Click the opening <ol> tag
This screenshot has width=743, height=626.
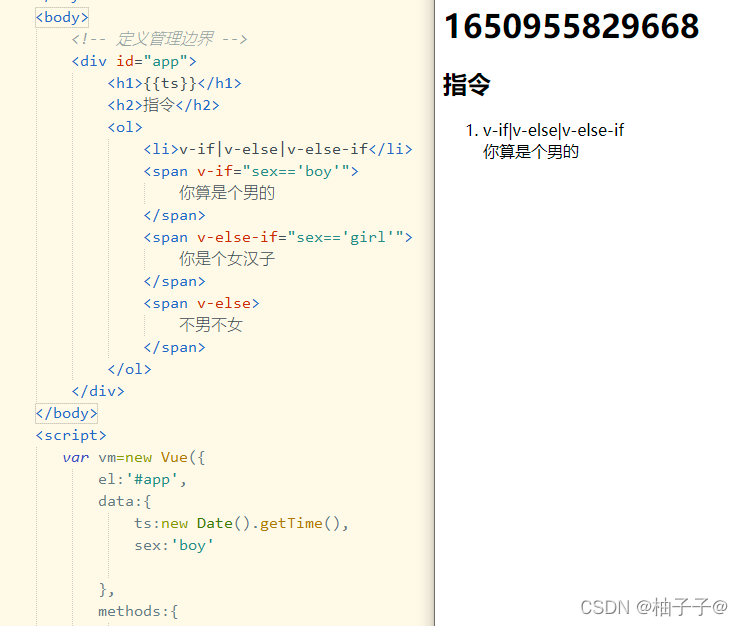point(125,127)
